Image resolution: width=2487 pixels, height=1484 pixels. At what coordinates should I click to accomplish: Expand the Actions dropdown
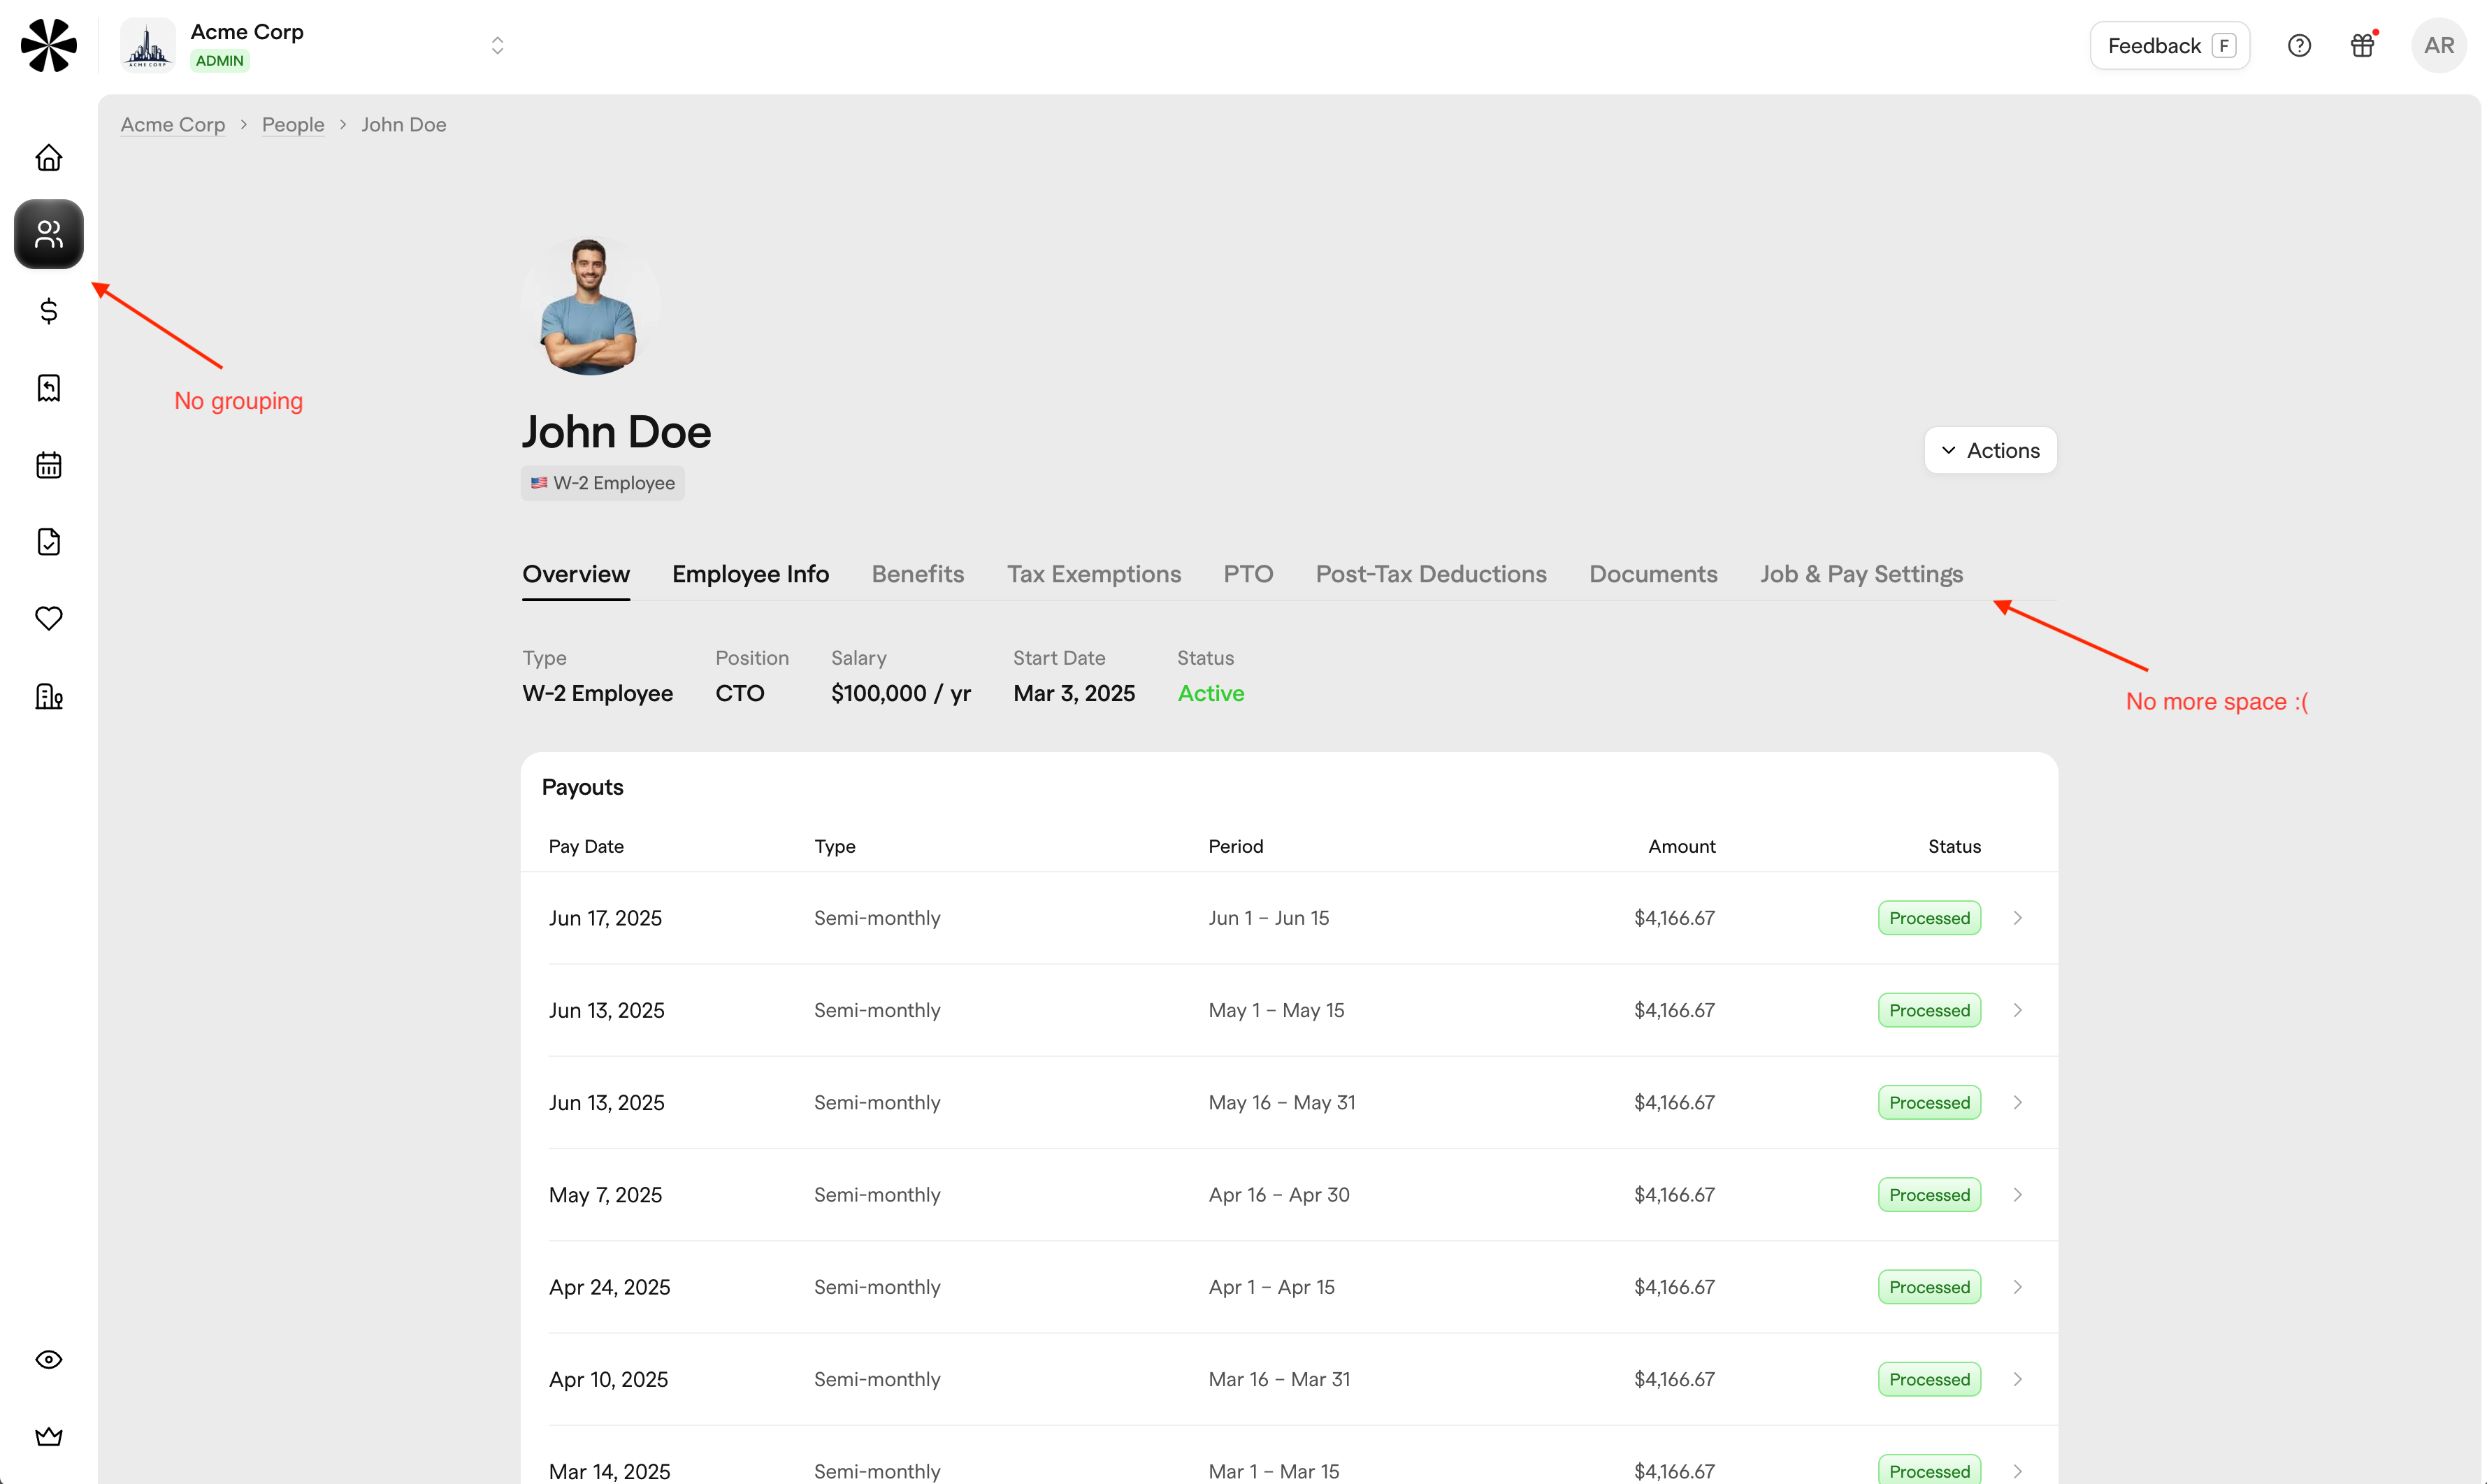point(1990,450)
